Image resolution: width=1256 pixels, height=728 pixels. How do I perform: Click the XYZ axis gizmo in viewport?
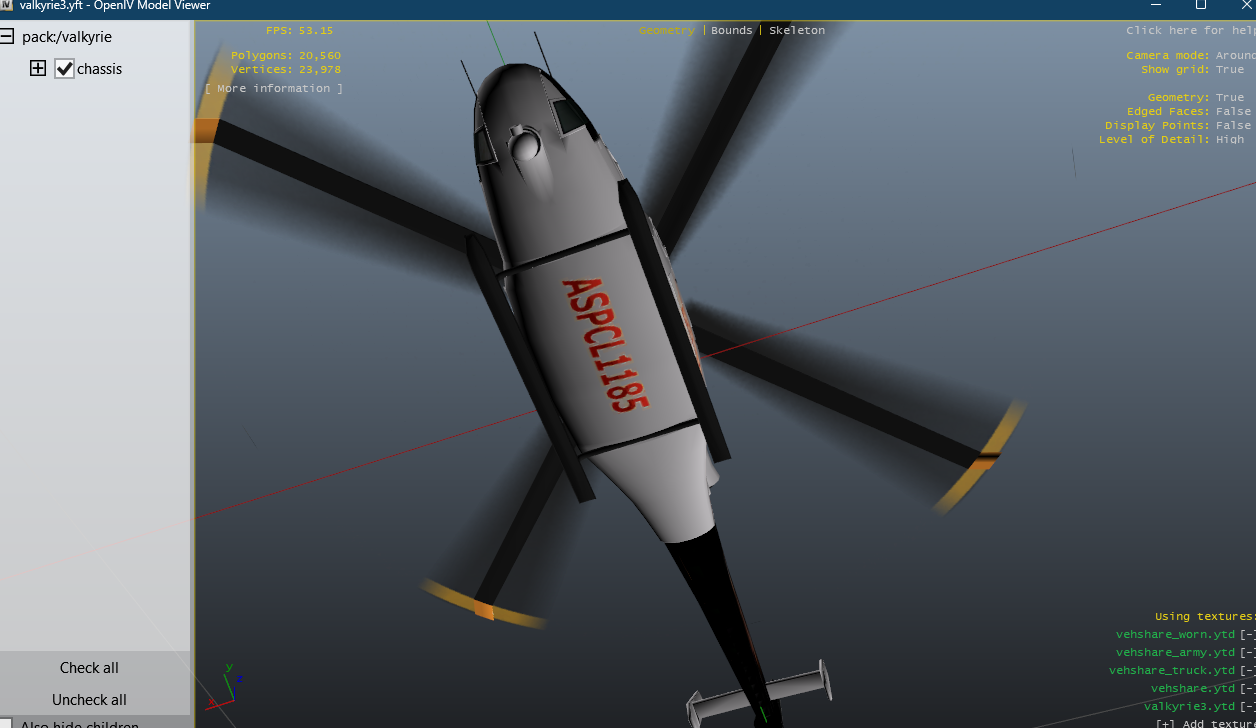[x=230, y=682]
